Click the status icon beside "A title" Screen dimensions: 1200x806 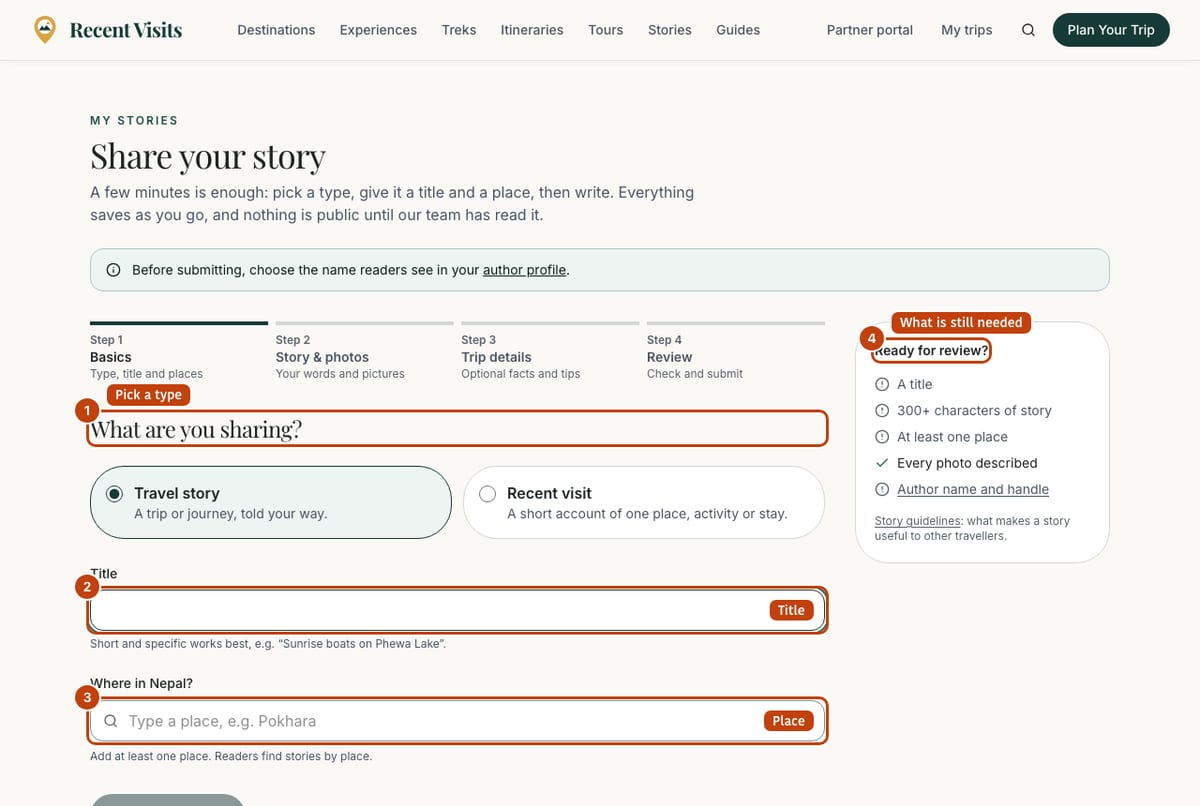(882, 384)
